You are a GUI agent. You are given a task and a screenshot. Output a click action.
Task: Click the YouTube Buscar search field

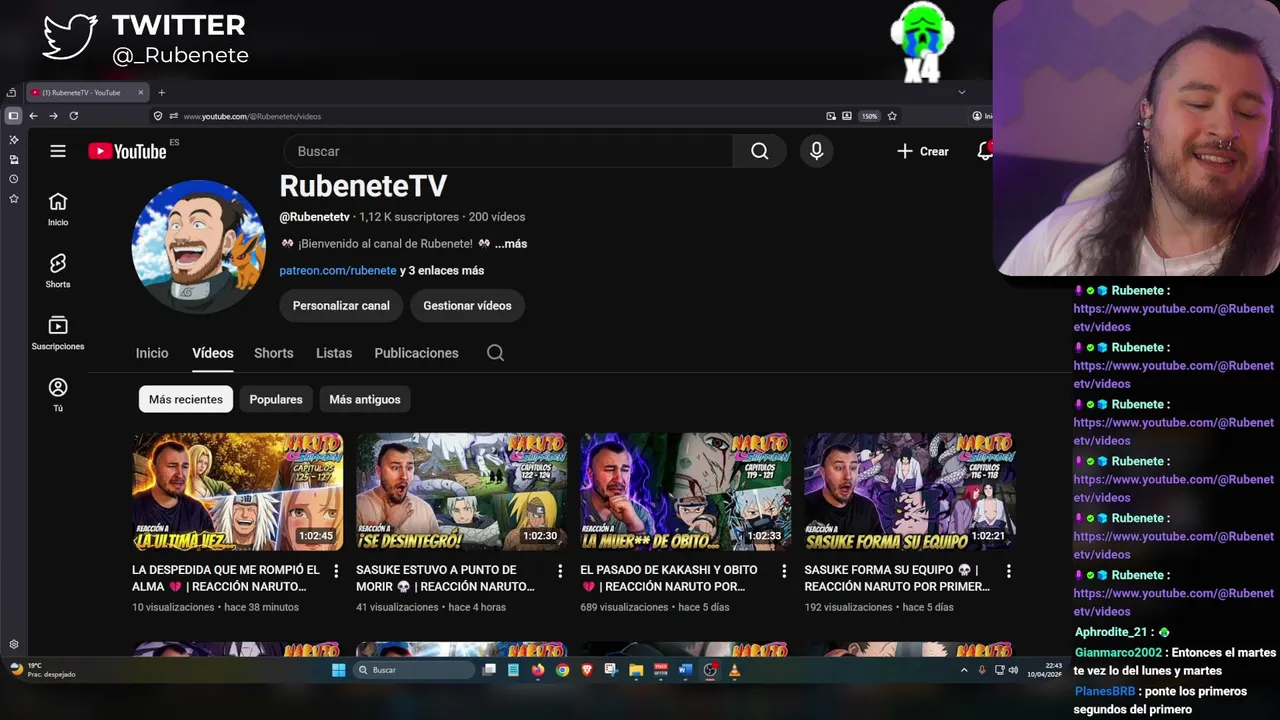(x=509, y=151)
